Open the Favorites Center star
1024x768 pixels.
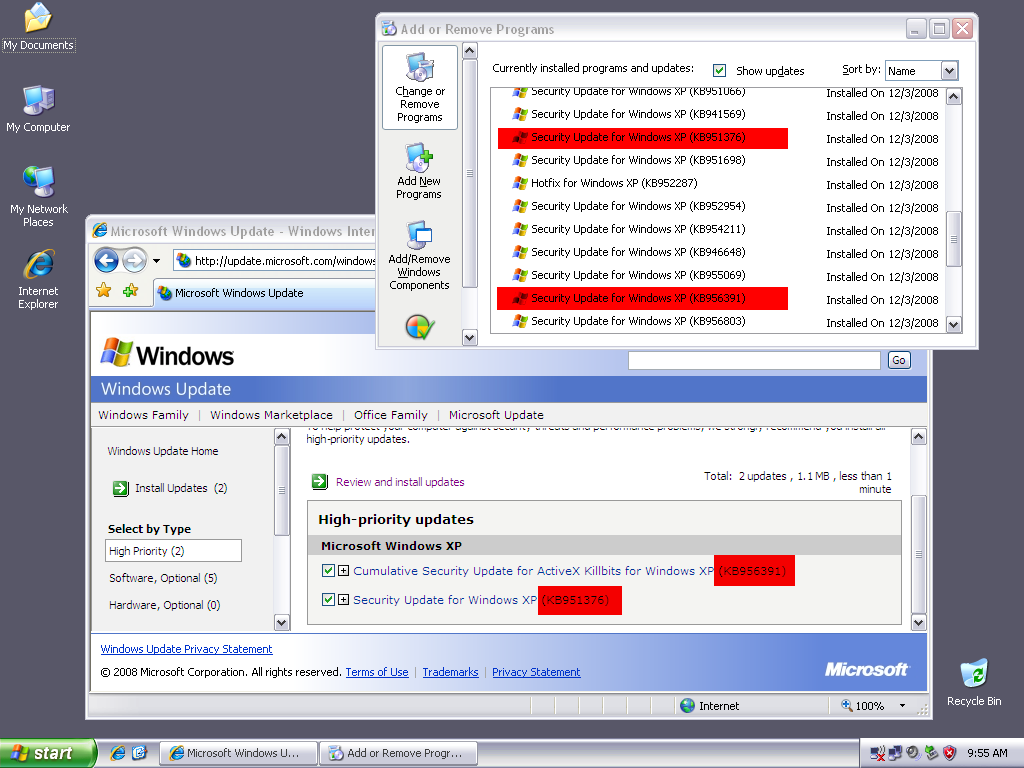(x=104, y=291)
